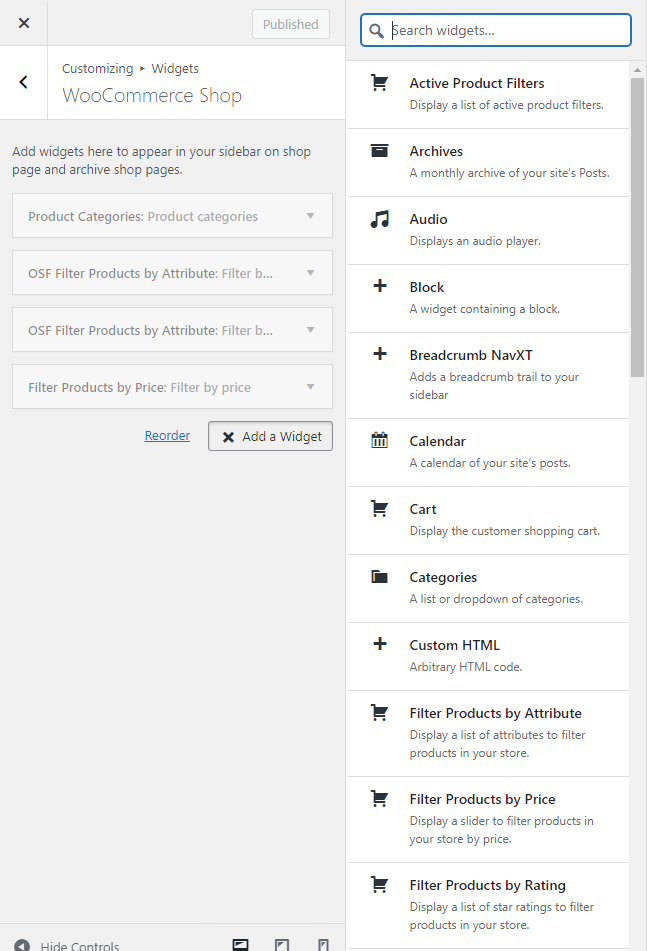
Task: Click the Categories folder icon
Action: tap(380, 576)
